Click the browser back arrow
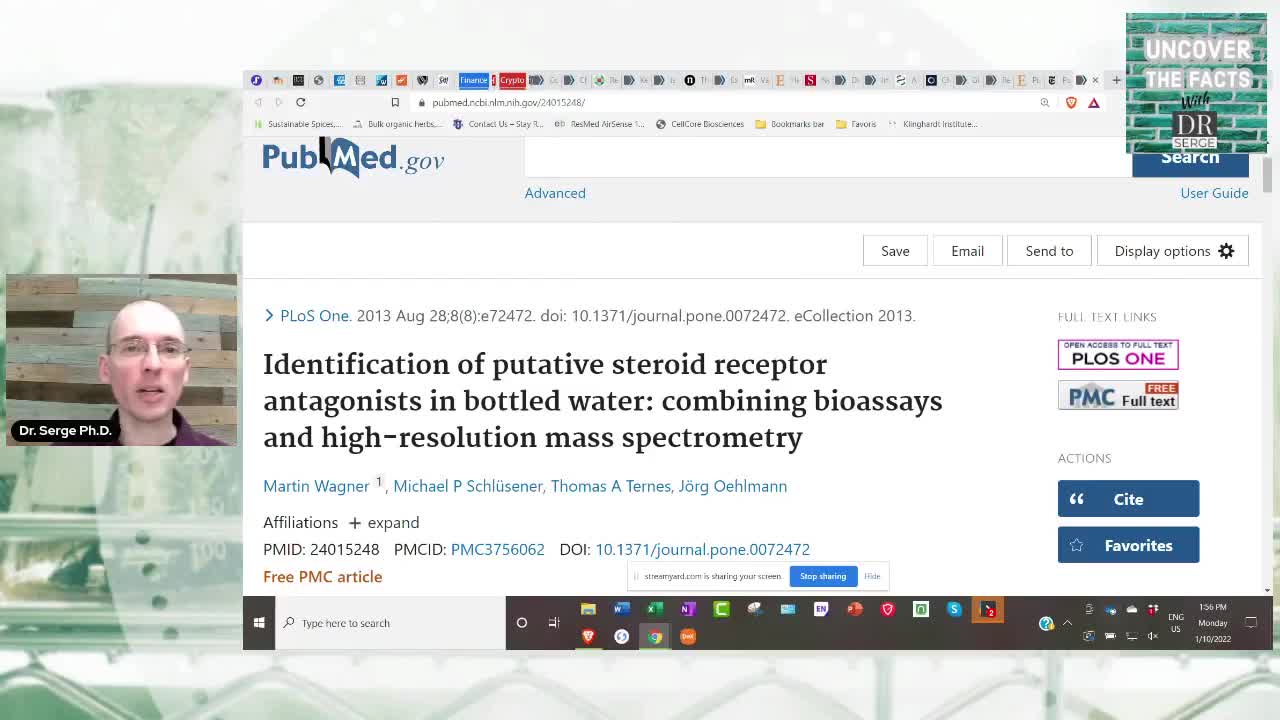This screenshot has height=720, width=1280. [258, 102]
